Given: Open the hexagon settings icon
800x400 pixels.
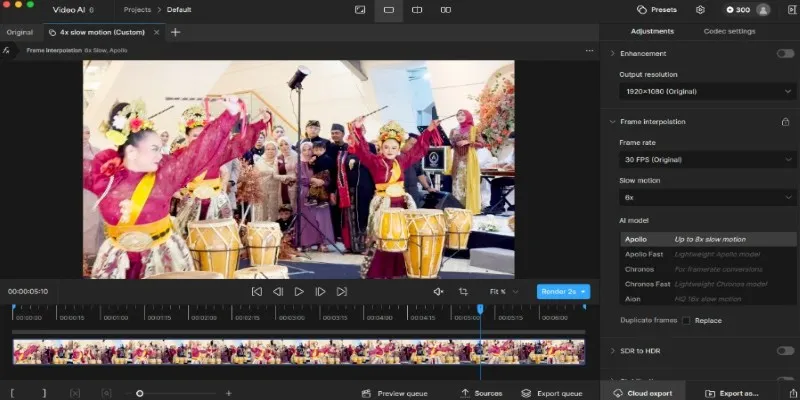Looking at the screenshot, I should pyautogui.click(x=701, y=10).
